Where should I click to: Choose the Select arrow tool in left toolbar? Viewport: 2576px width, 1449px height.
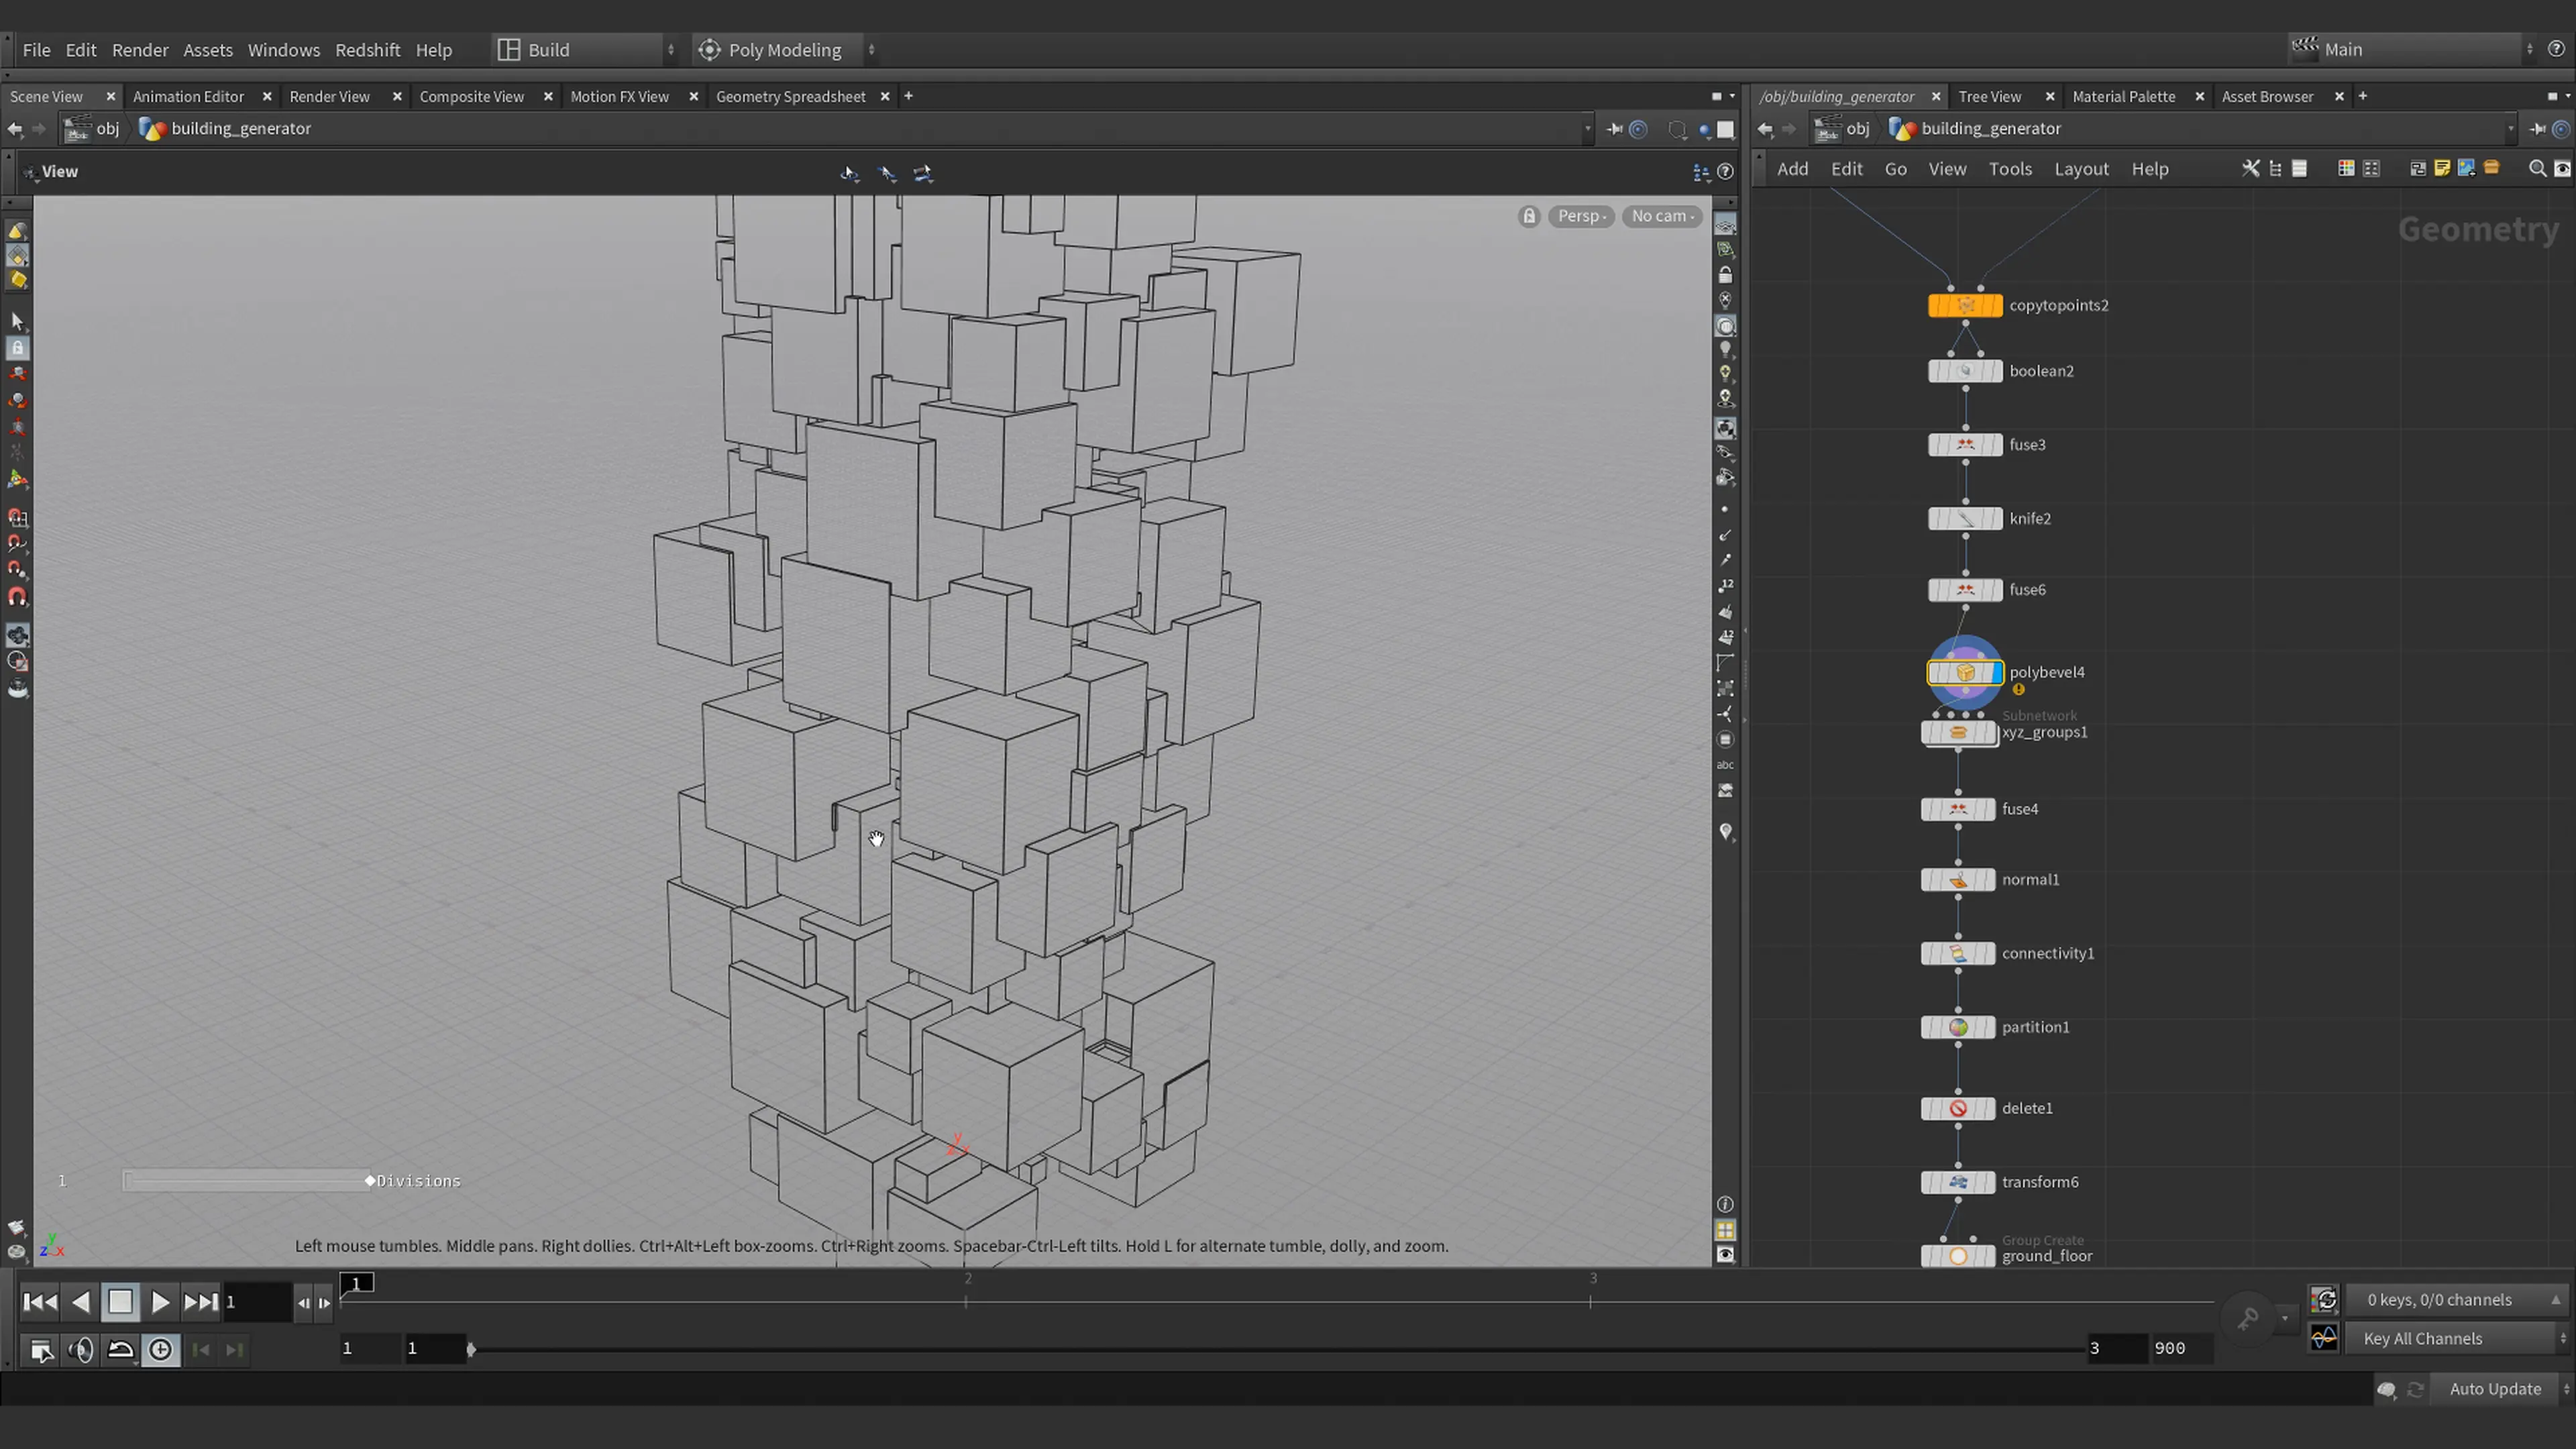(17, 321)
